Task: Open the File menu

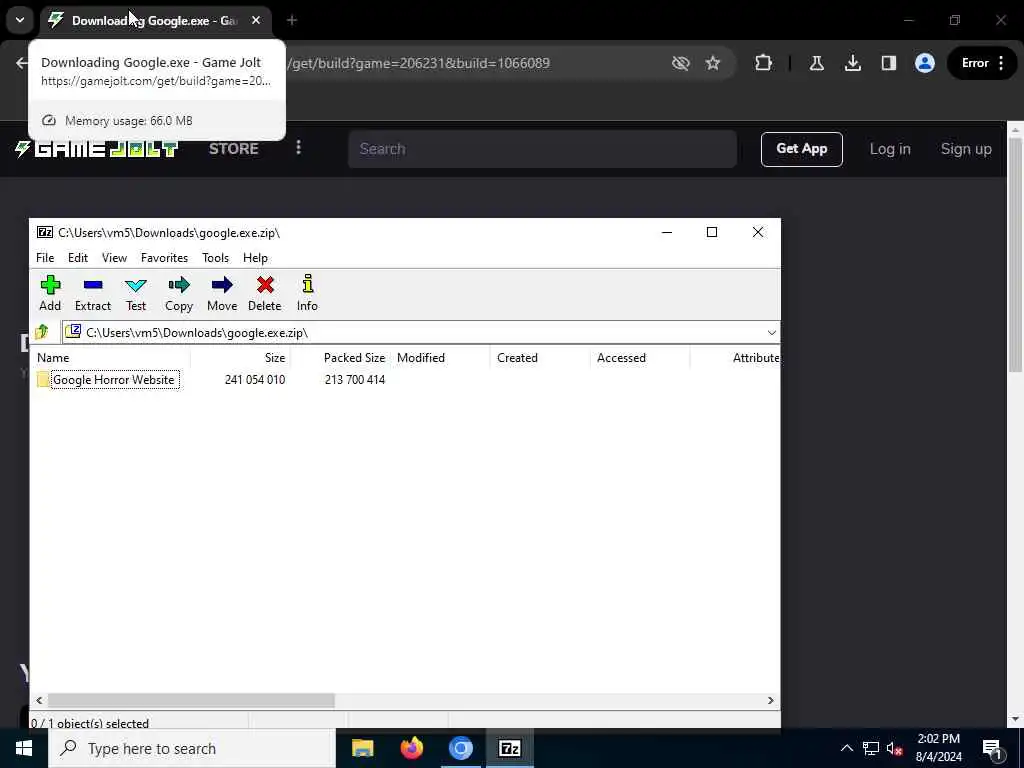Action: [45, 258]
